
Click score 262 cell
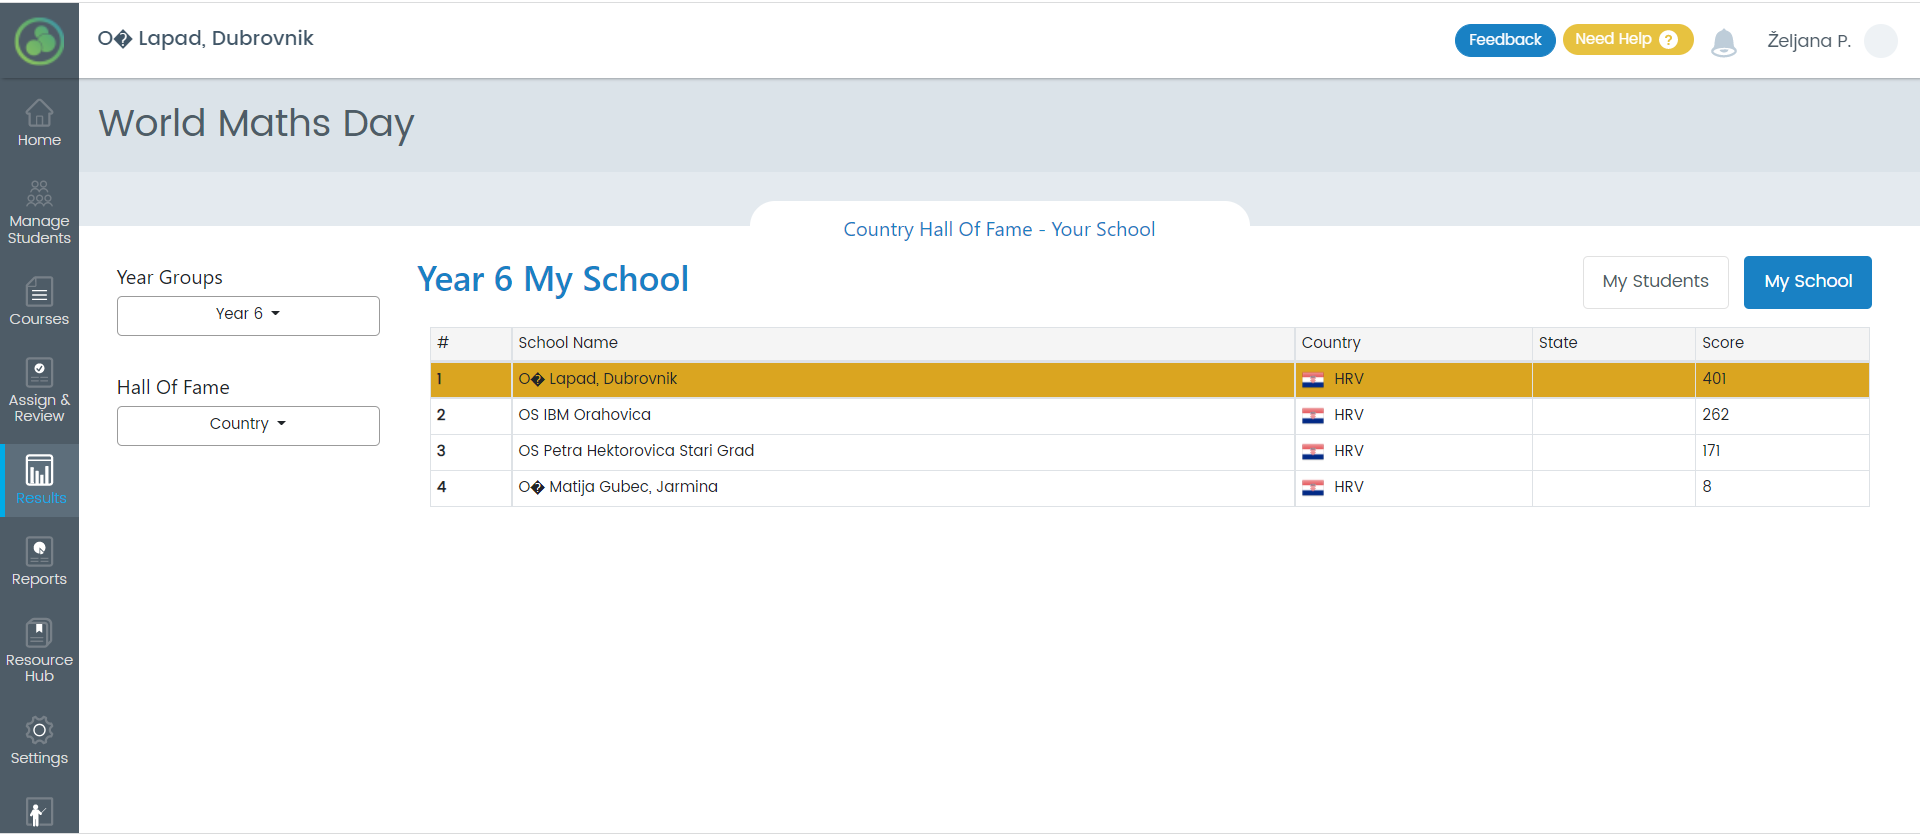tap(1782, 415)
